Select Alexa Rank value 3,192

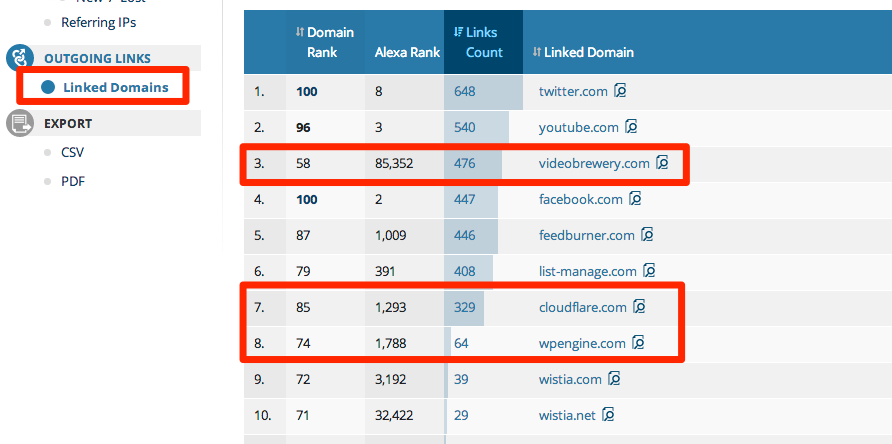[390, 379]
